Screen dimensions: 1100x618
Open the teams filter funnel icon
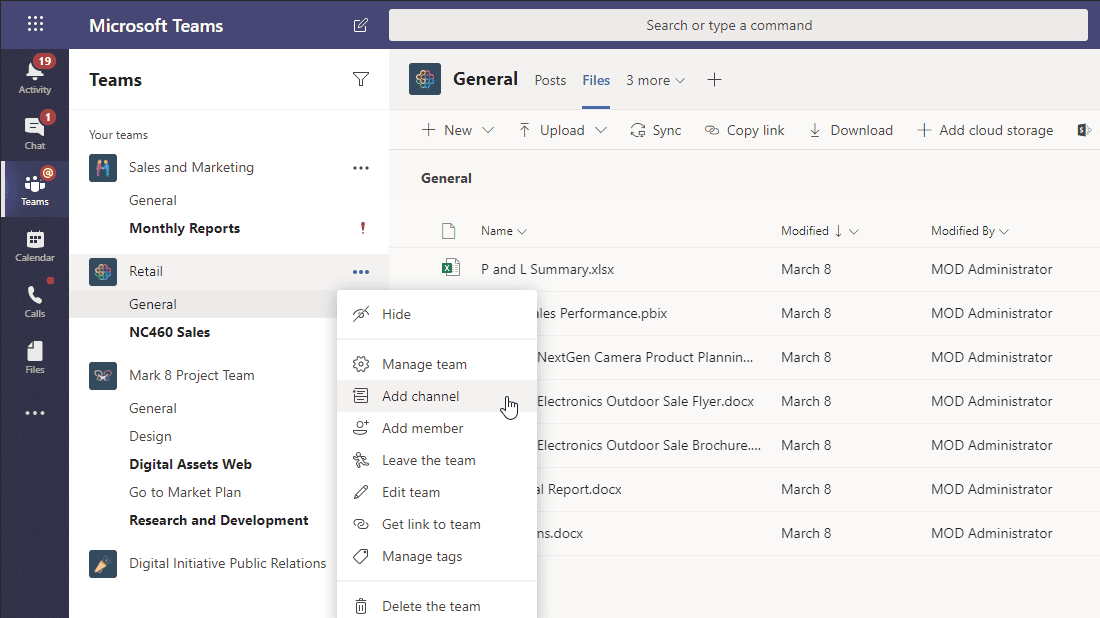point(361,80)
